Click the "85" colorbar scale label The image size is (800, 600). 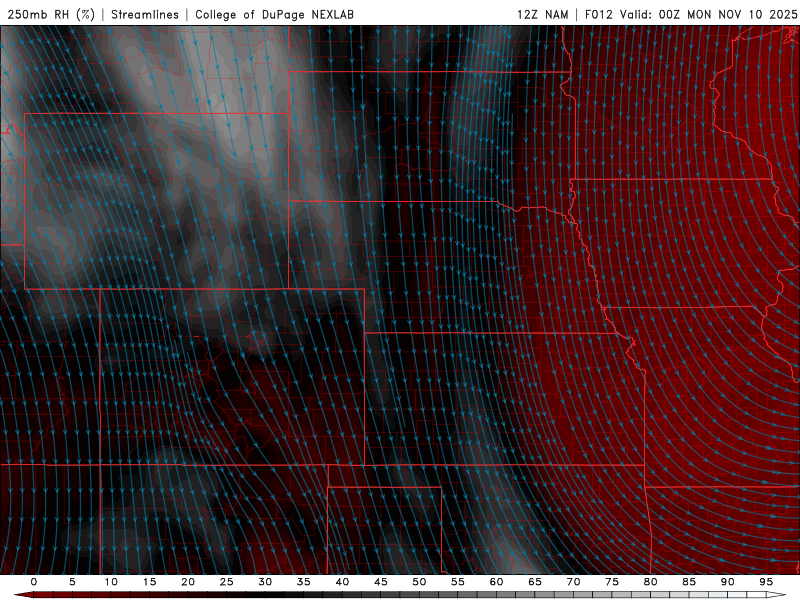(x=689, y=582)
